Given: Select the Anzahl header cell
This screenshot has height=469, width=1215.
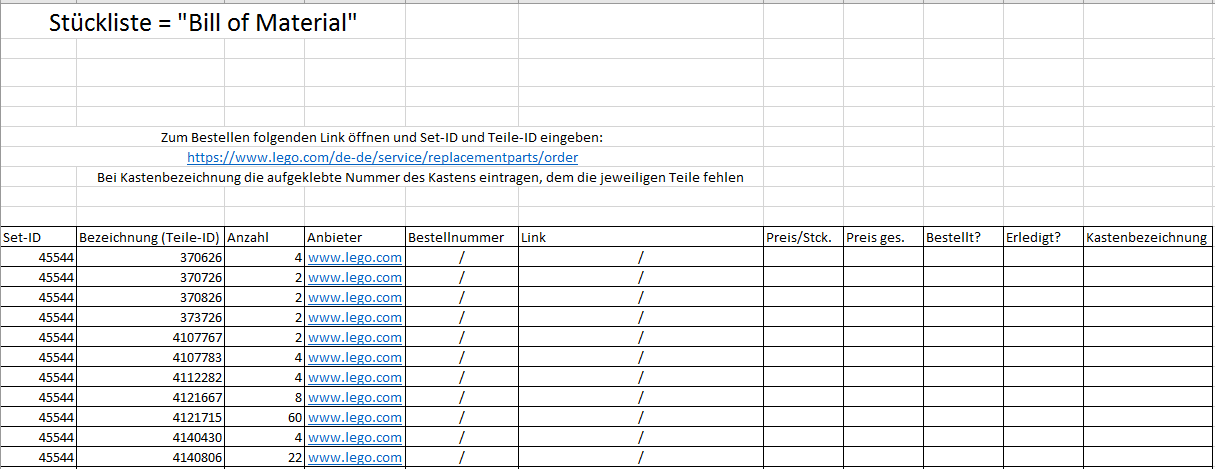Looking at the screenshot, I should pos(264,237).
